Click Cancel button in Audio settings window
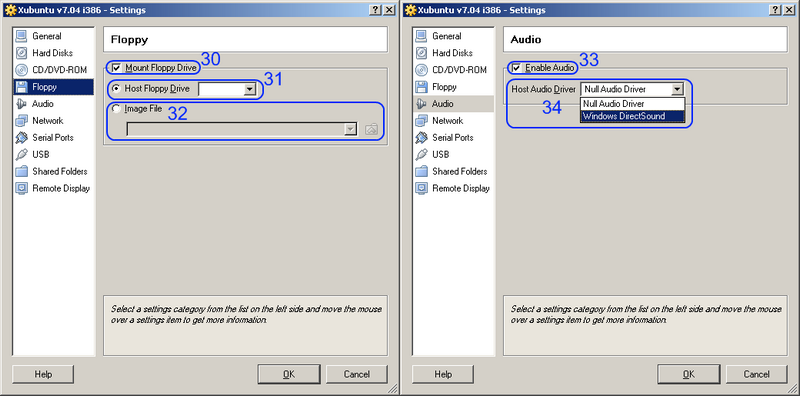Screen dimensions: 800x396 (757, 374)
